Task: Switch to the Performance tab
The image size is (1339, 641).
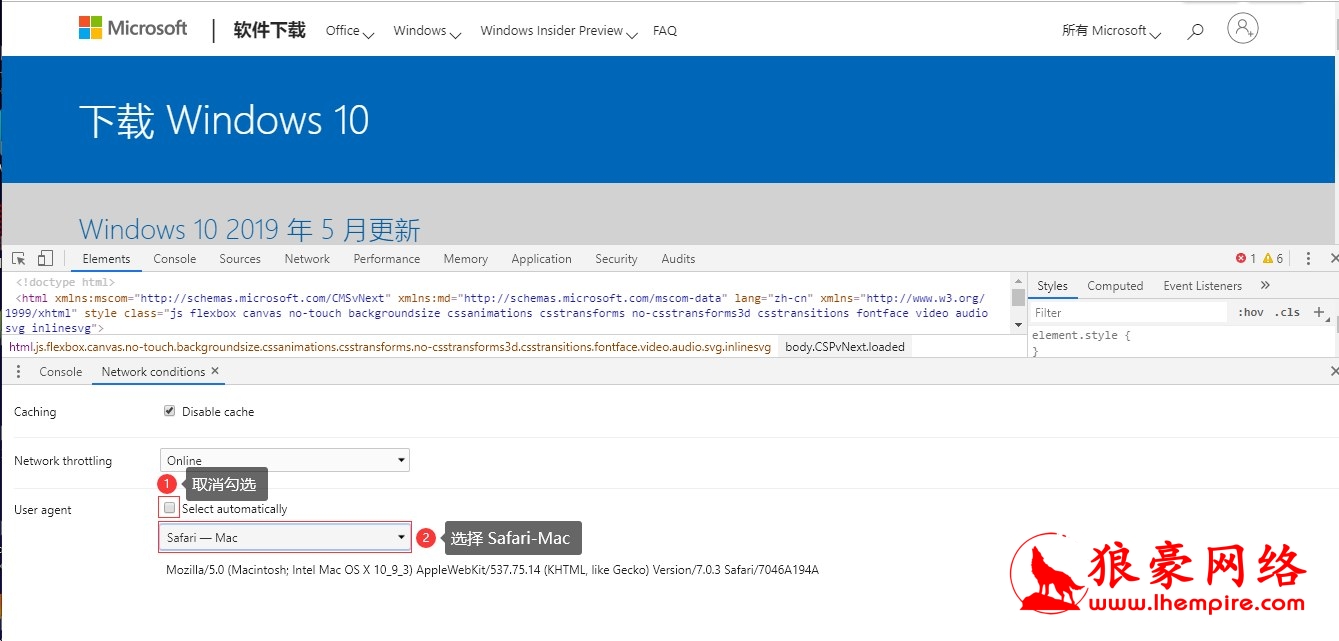Action: 386,258
